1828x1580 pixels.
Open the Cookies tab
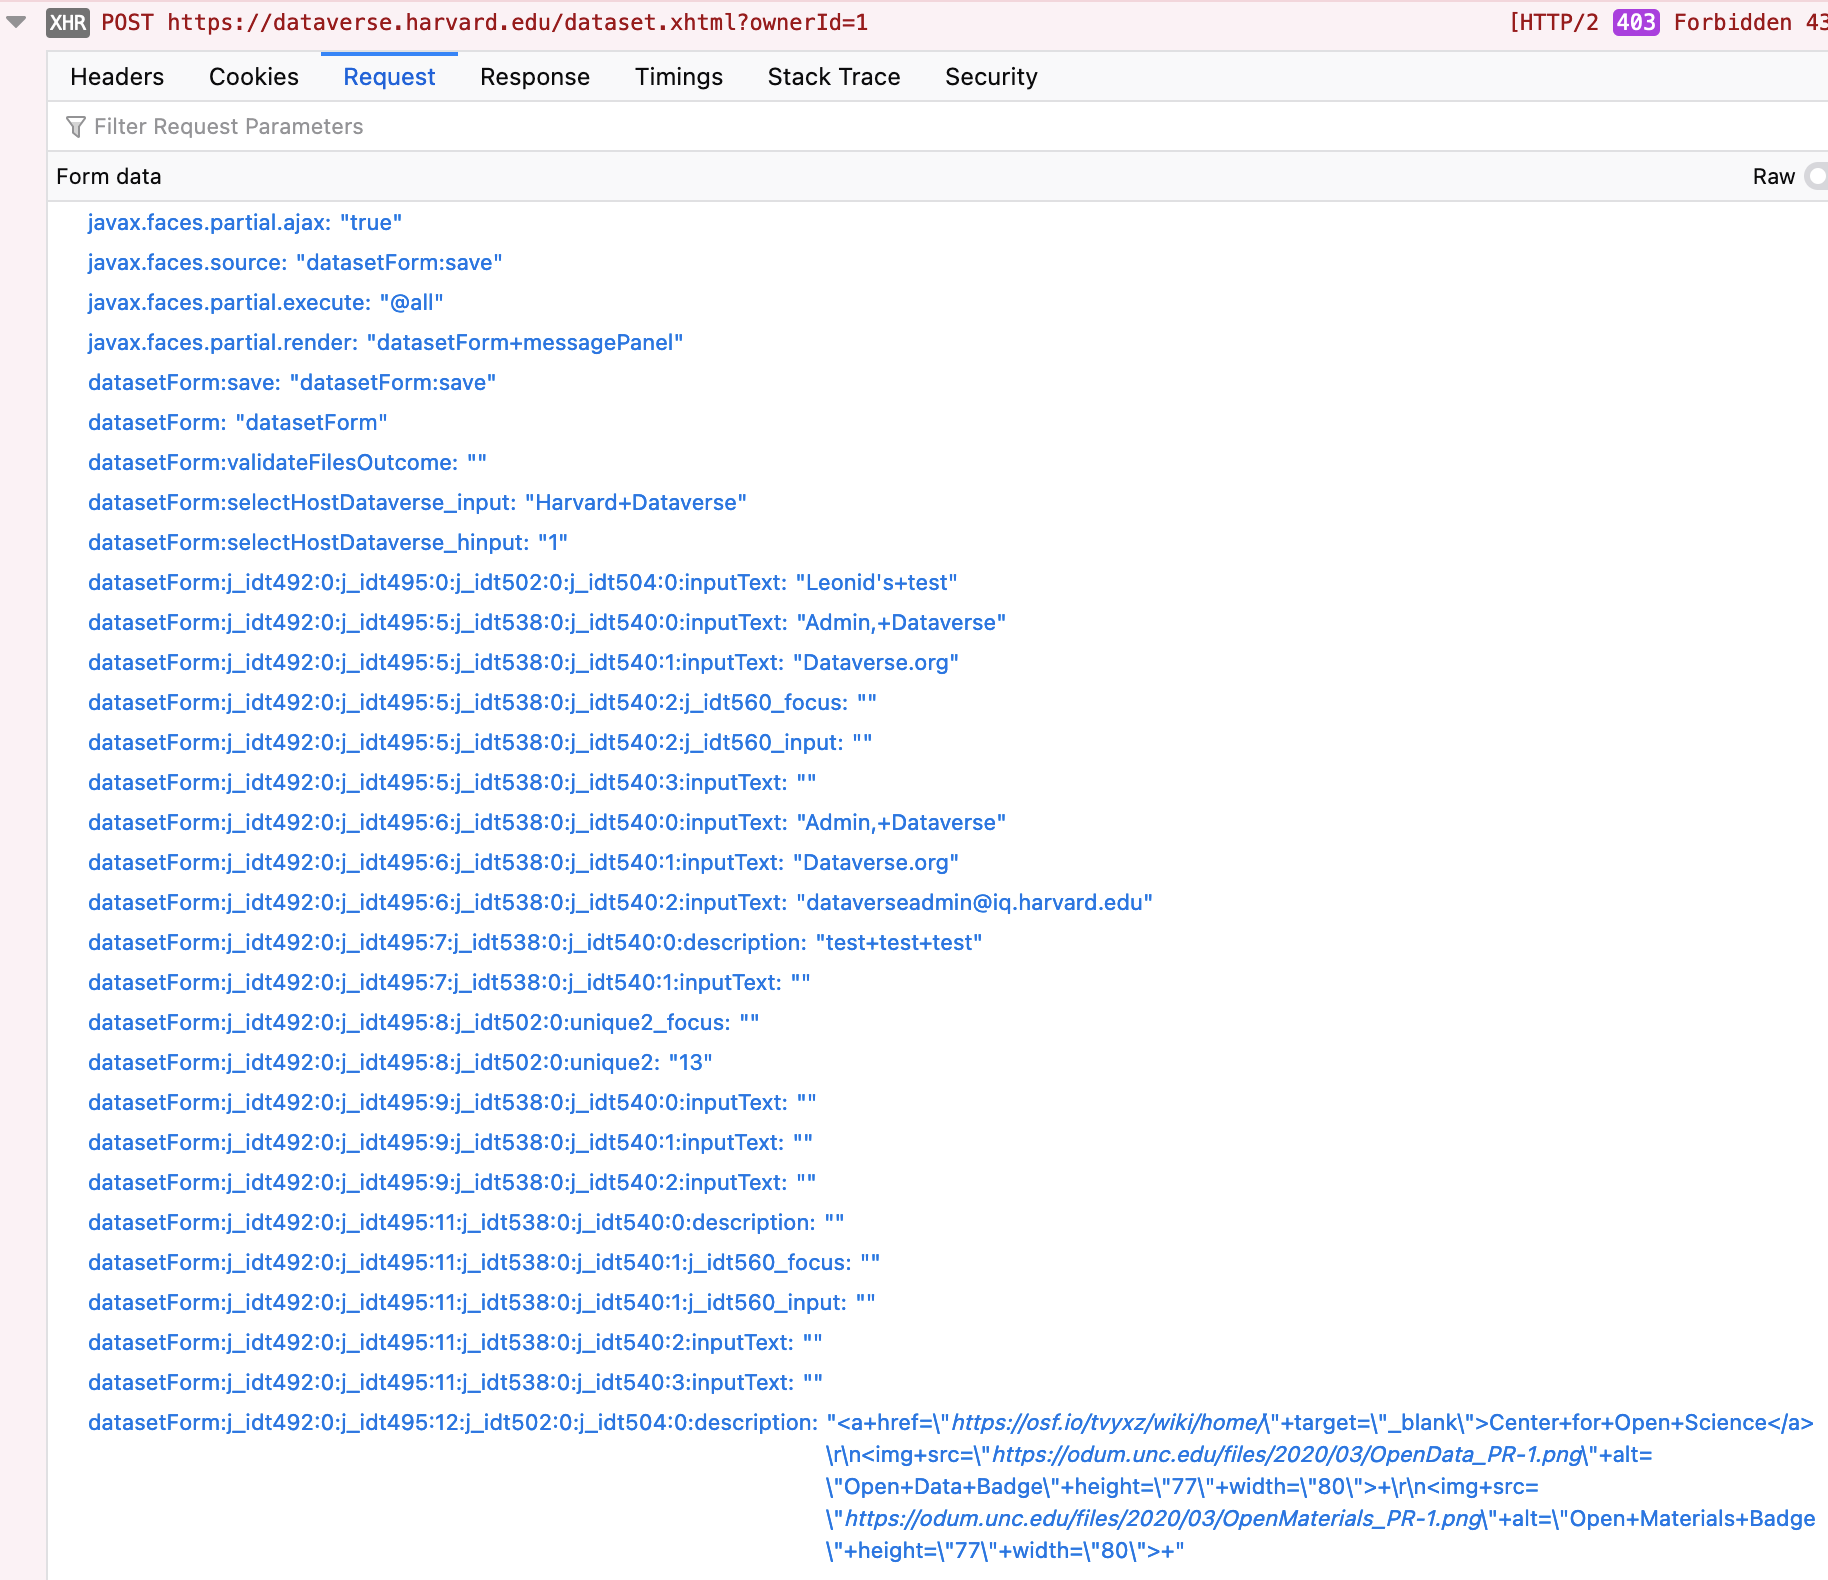[253, 76]
